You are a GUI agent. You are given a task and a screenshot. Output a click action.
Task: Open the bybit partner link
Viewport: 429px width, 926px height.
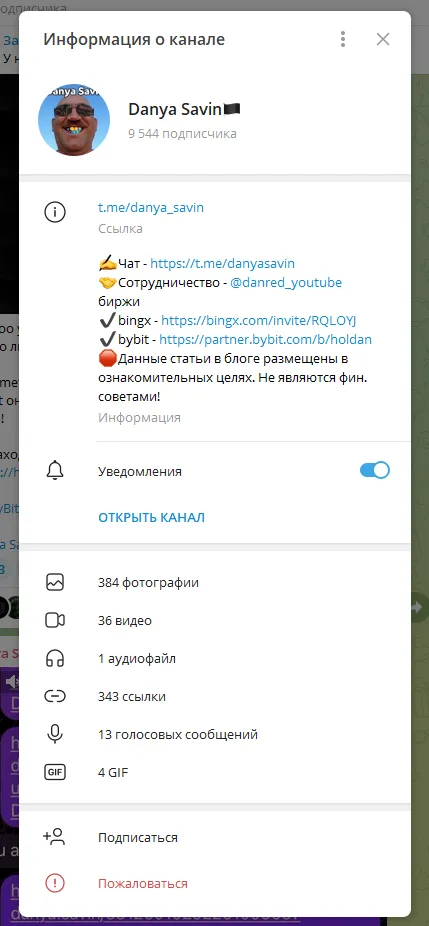265,340
